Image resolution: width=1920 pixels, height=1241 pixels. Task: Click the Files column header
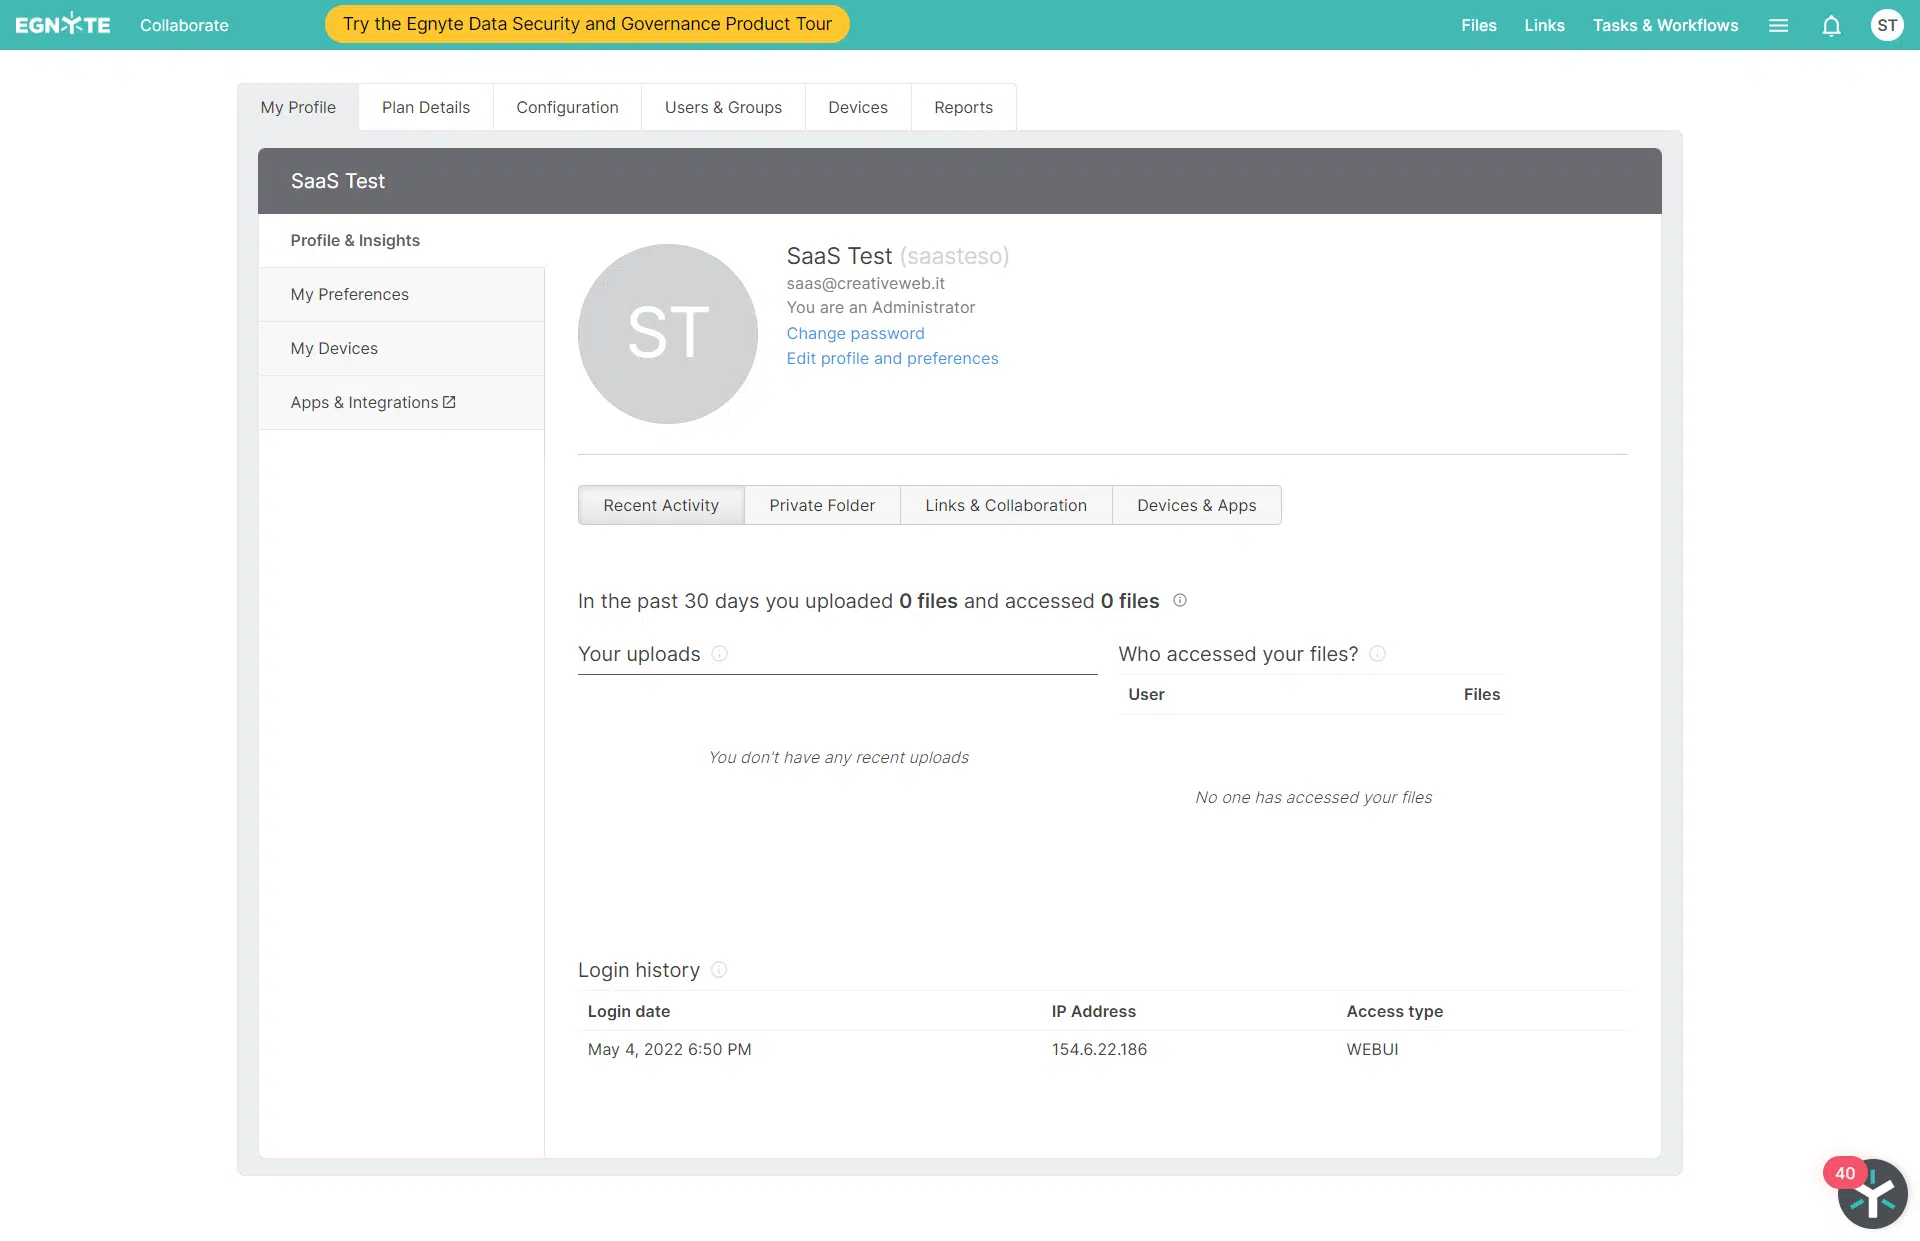tap(1482, 694)
